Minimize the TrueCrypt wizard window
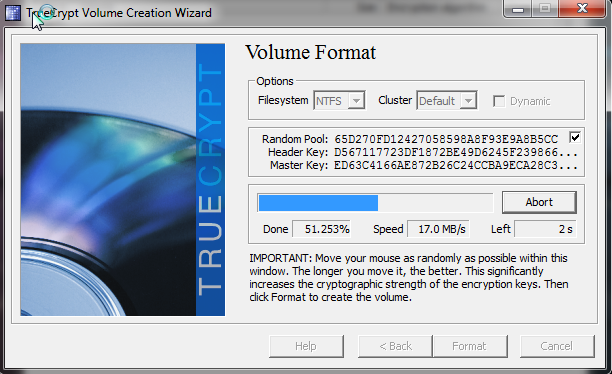Screen dimensions: 612x374 [518, 9]
